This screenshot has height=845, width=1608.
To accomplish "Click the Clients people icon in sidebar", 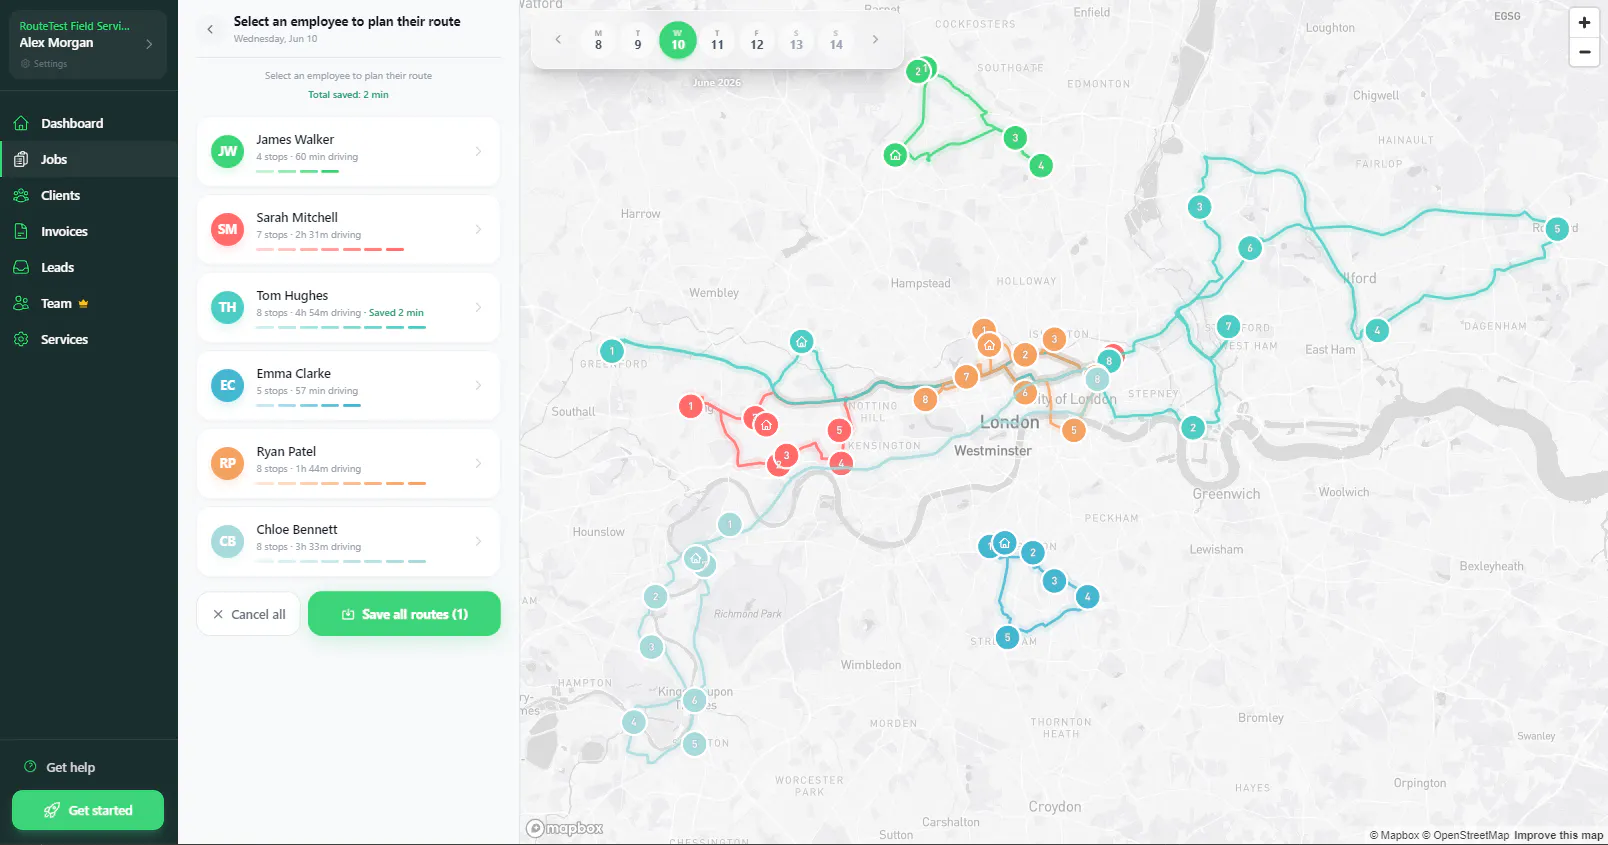I will [x=21, y=195].
